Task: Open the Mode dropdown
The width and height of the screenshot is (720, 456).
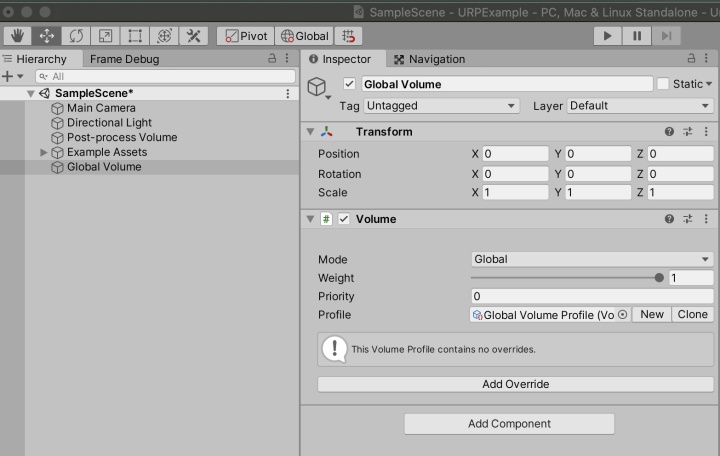Action: click(x=592, y=259)
